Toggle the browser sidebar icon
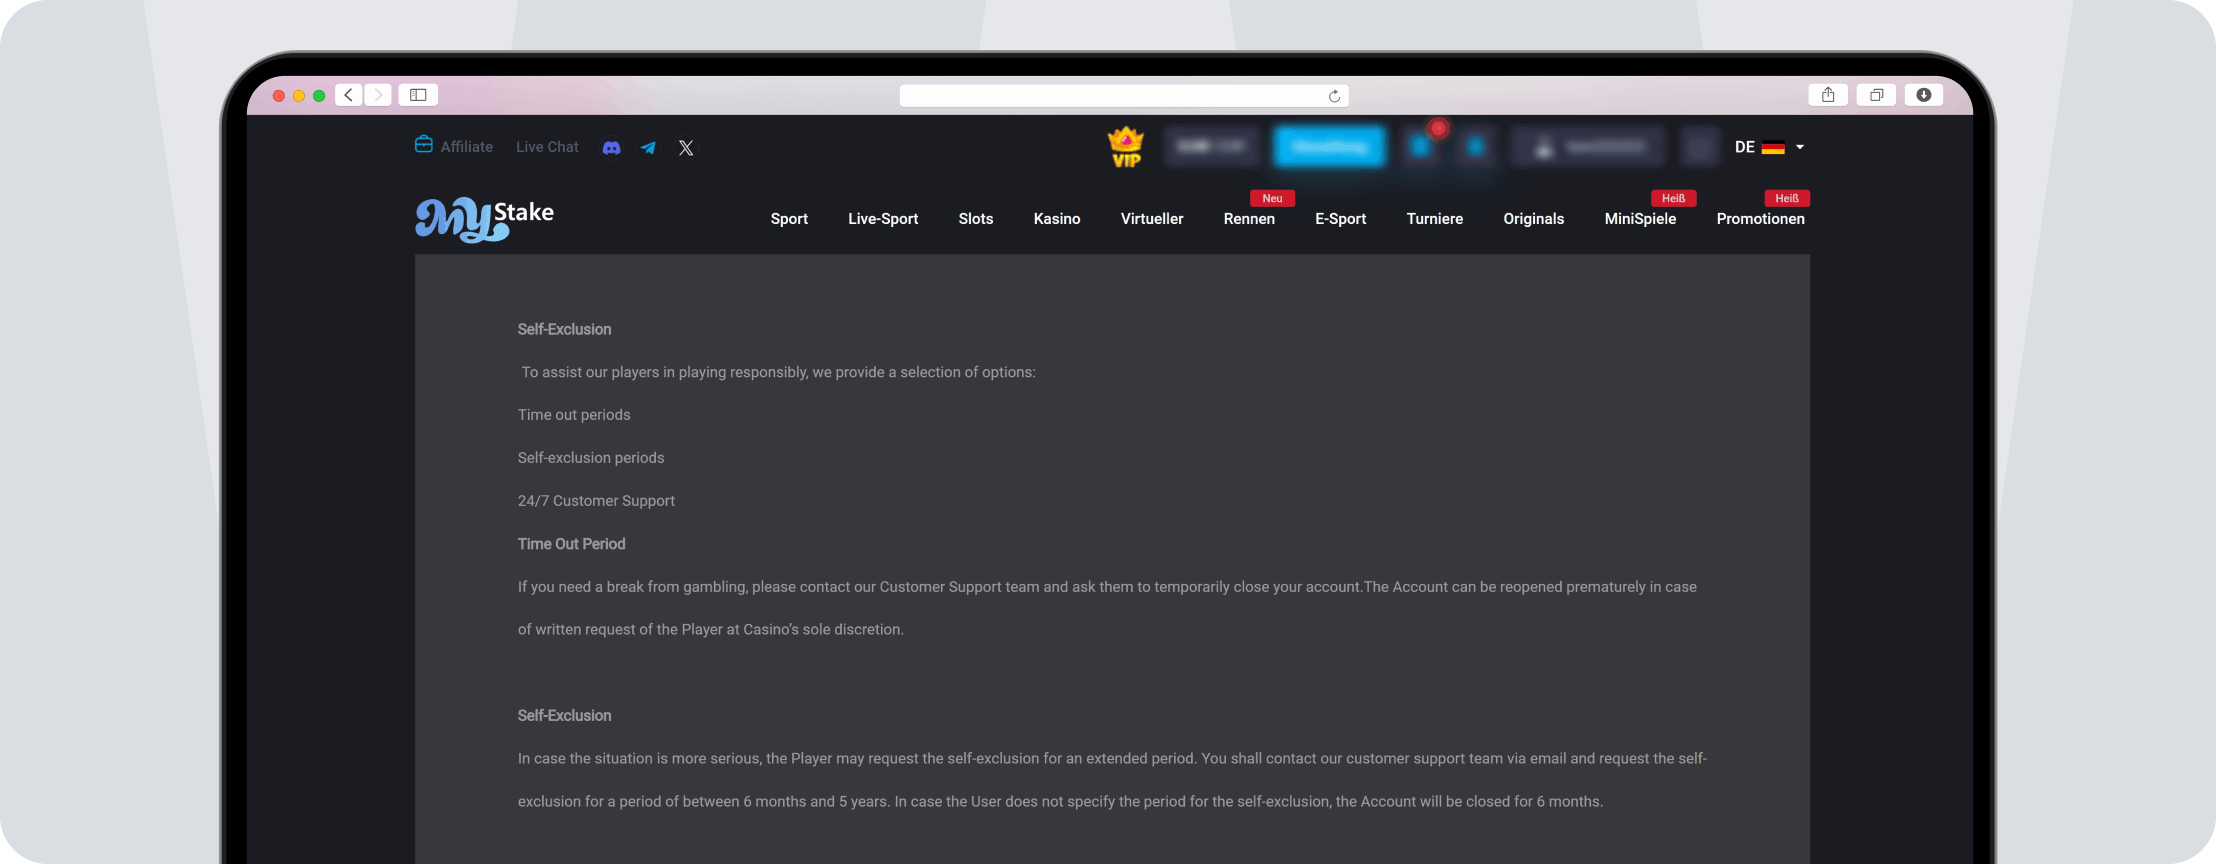Image resolution: width=2216 pixels, height=864 pixels. (x=418, y=95)
